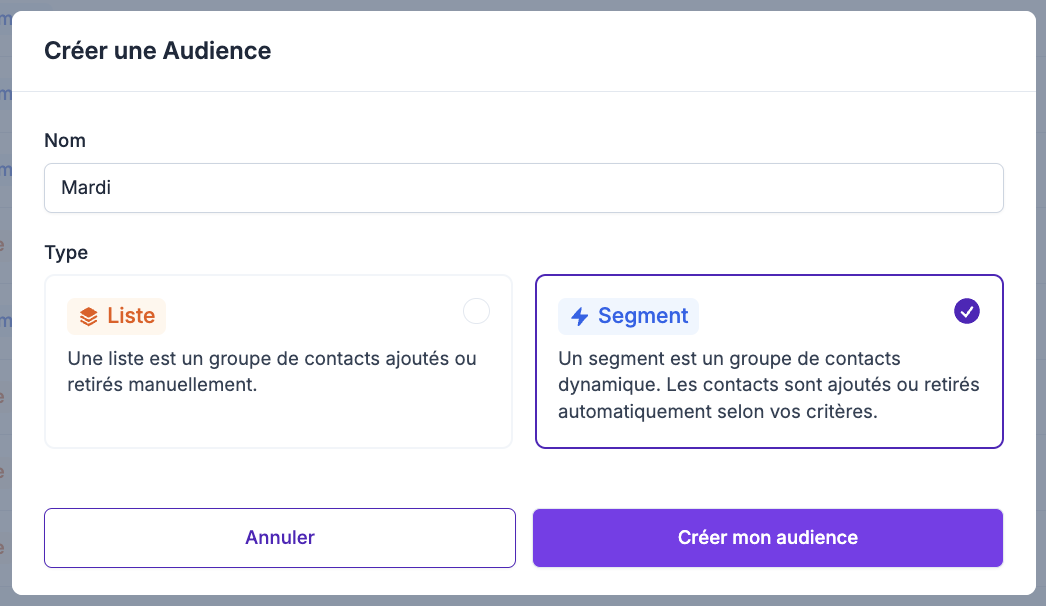The height and width of the screenshot is (606, 1046).
Task: Click inside the Nom input containing Mardi
Action: click(523, 187)
